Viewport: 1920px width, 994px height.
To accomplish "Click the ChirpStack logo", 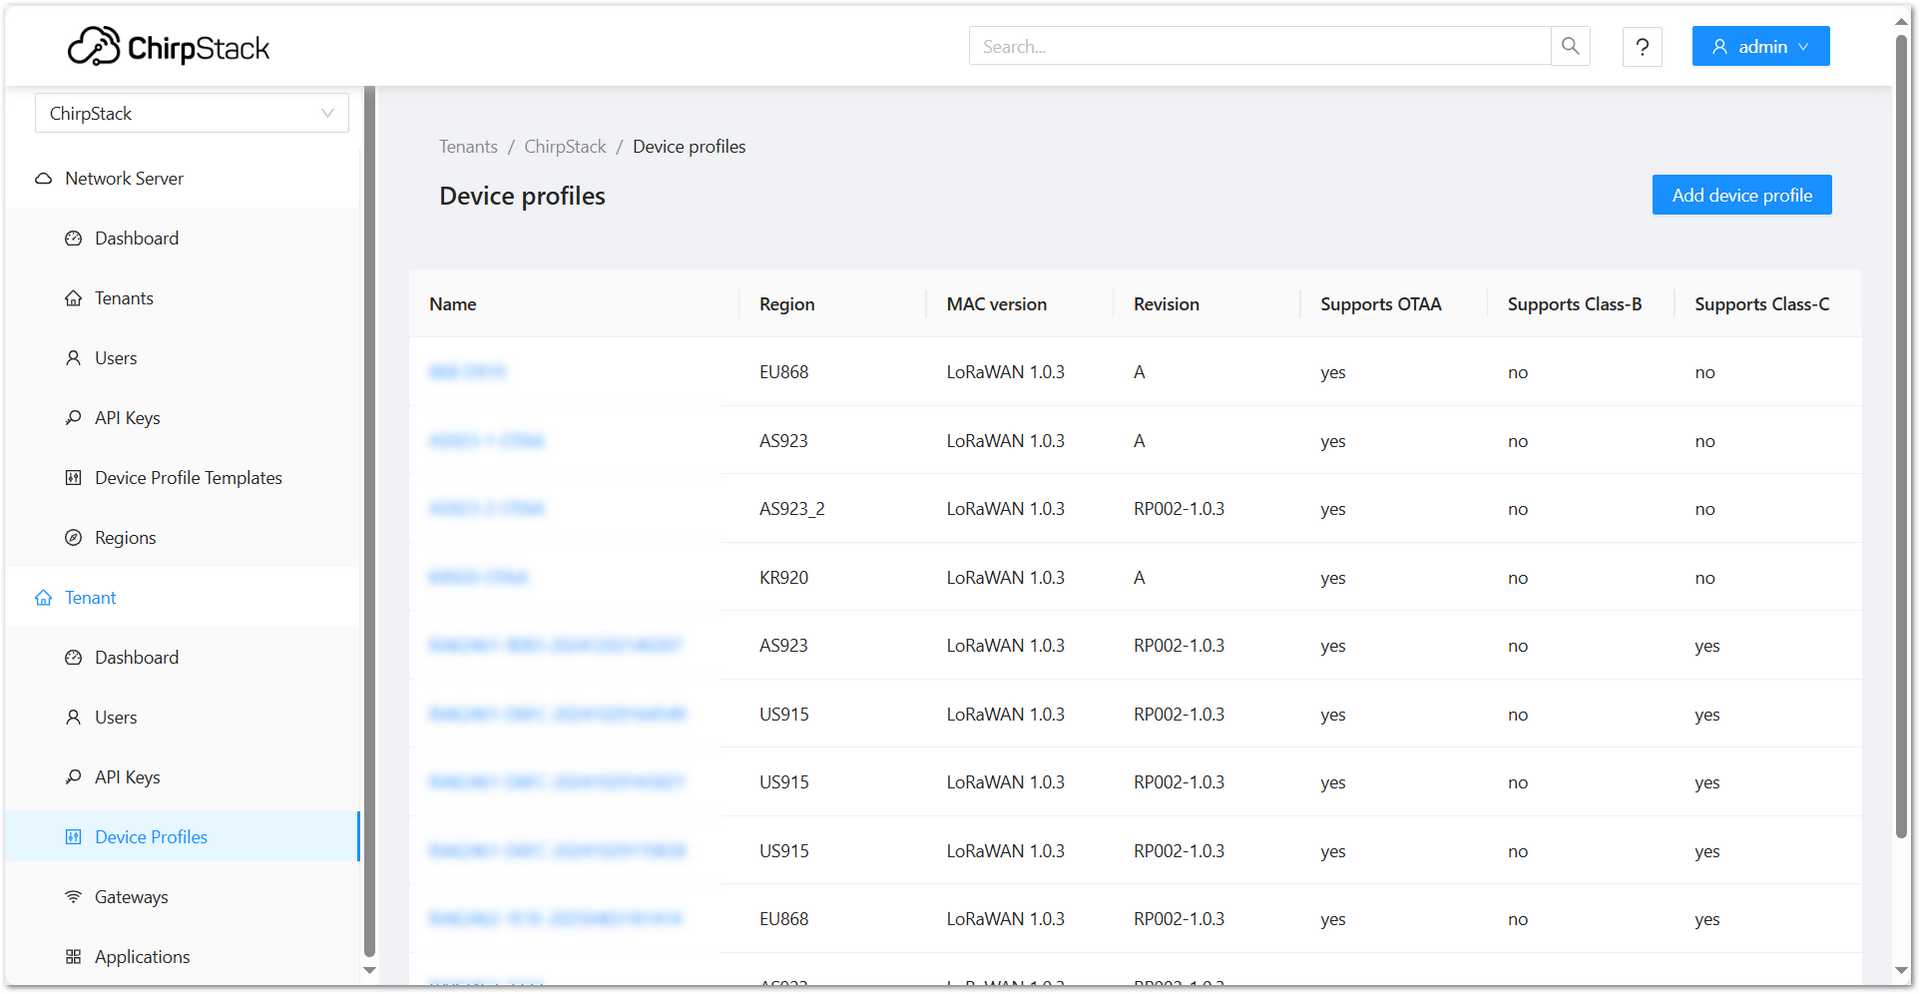I will click(x=168, y=45).
